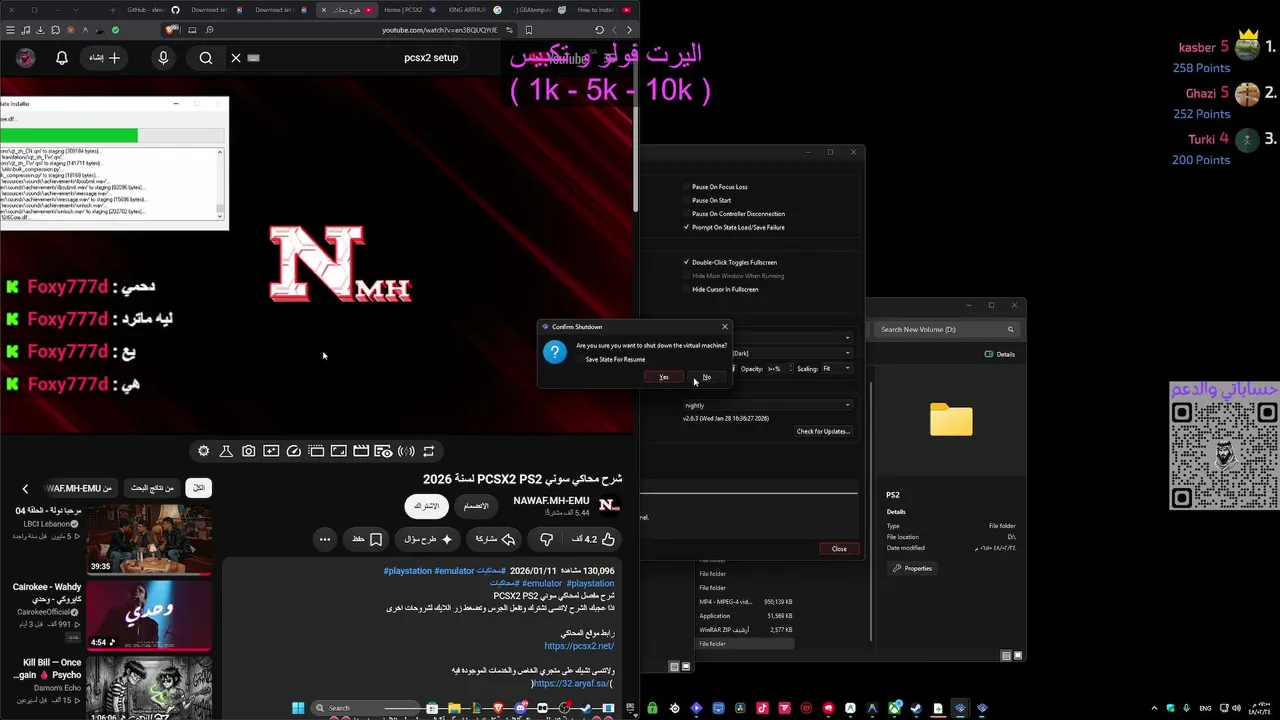Save the video with حفظ bookmark button
Screen dimensions: 1280x720
point(367,539)
